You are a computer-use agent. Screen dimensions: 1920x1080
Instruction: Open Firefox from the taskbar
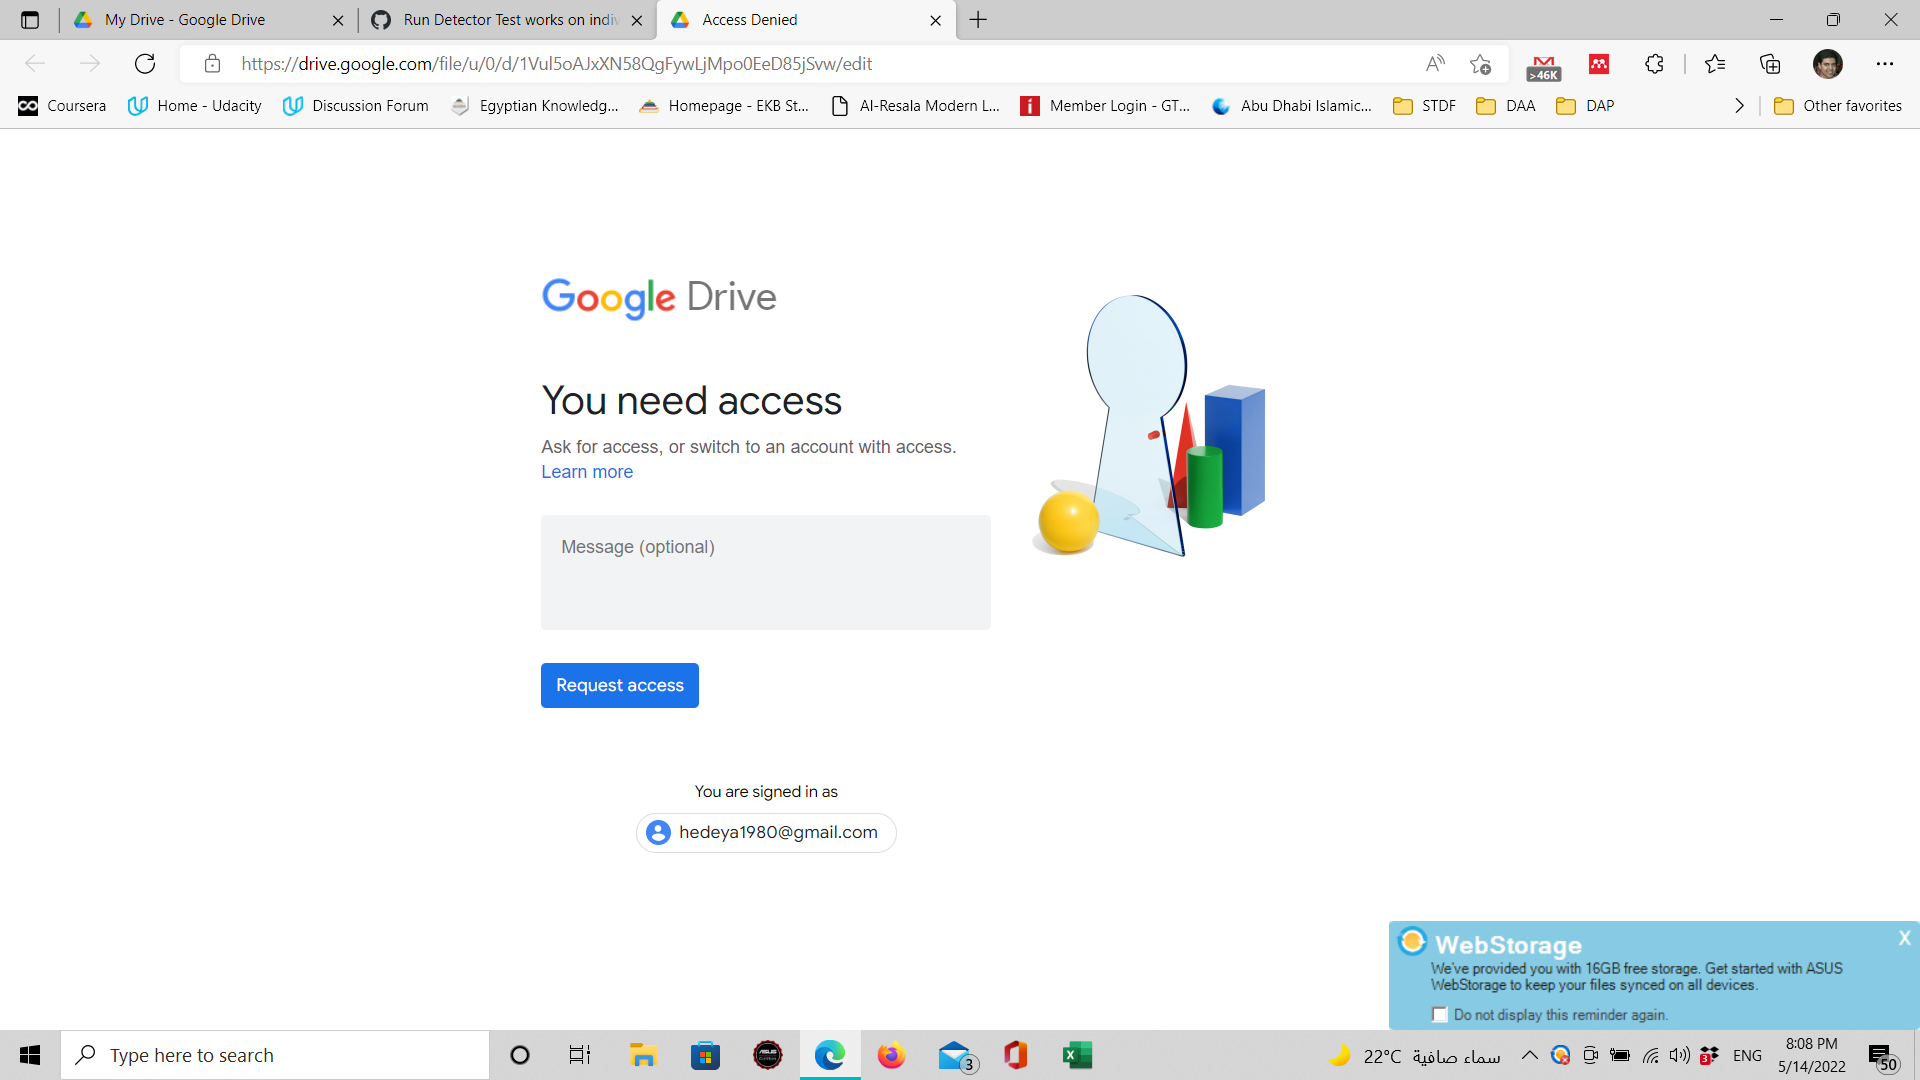click(890, 1055)
